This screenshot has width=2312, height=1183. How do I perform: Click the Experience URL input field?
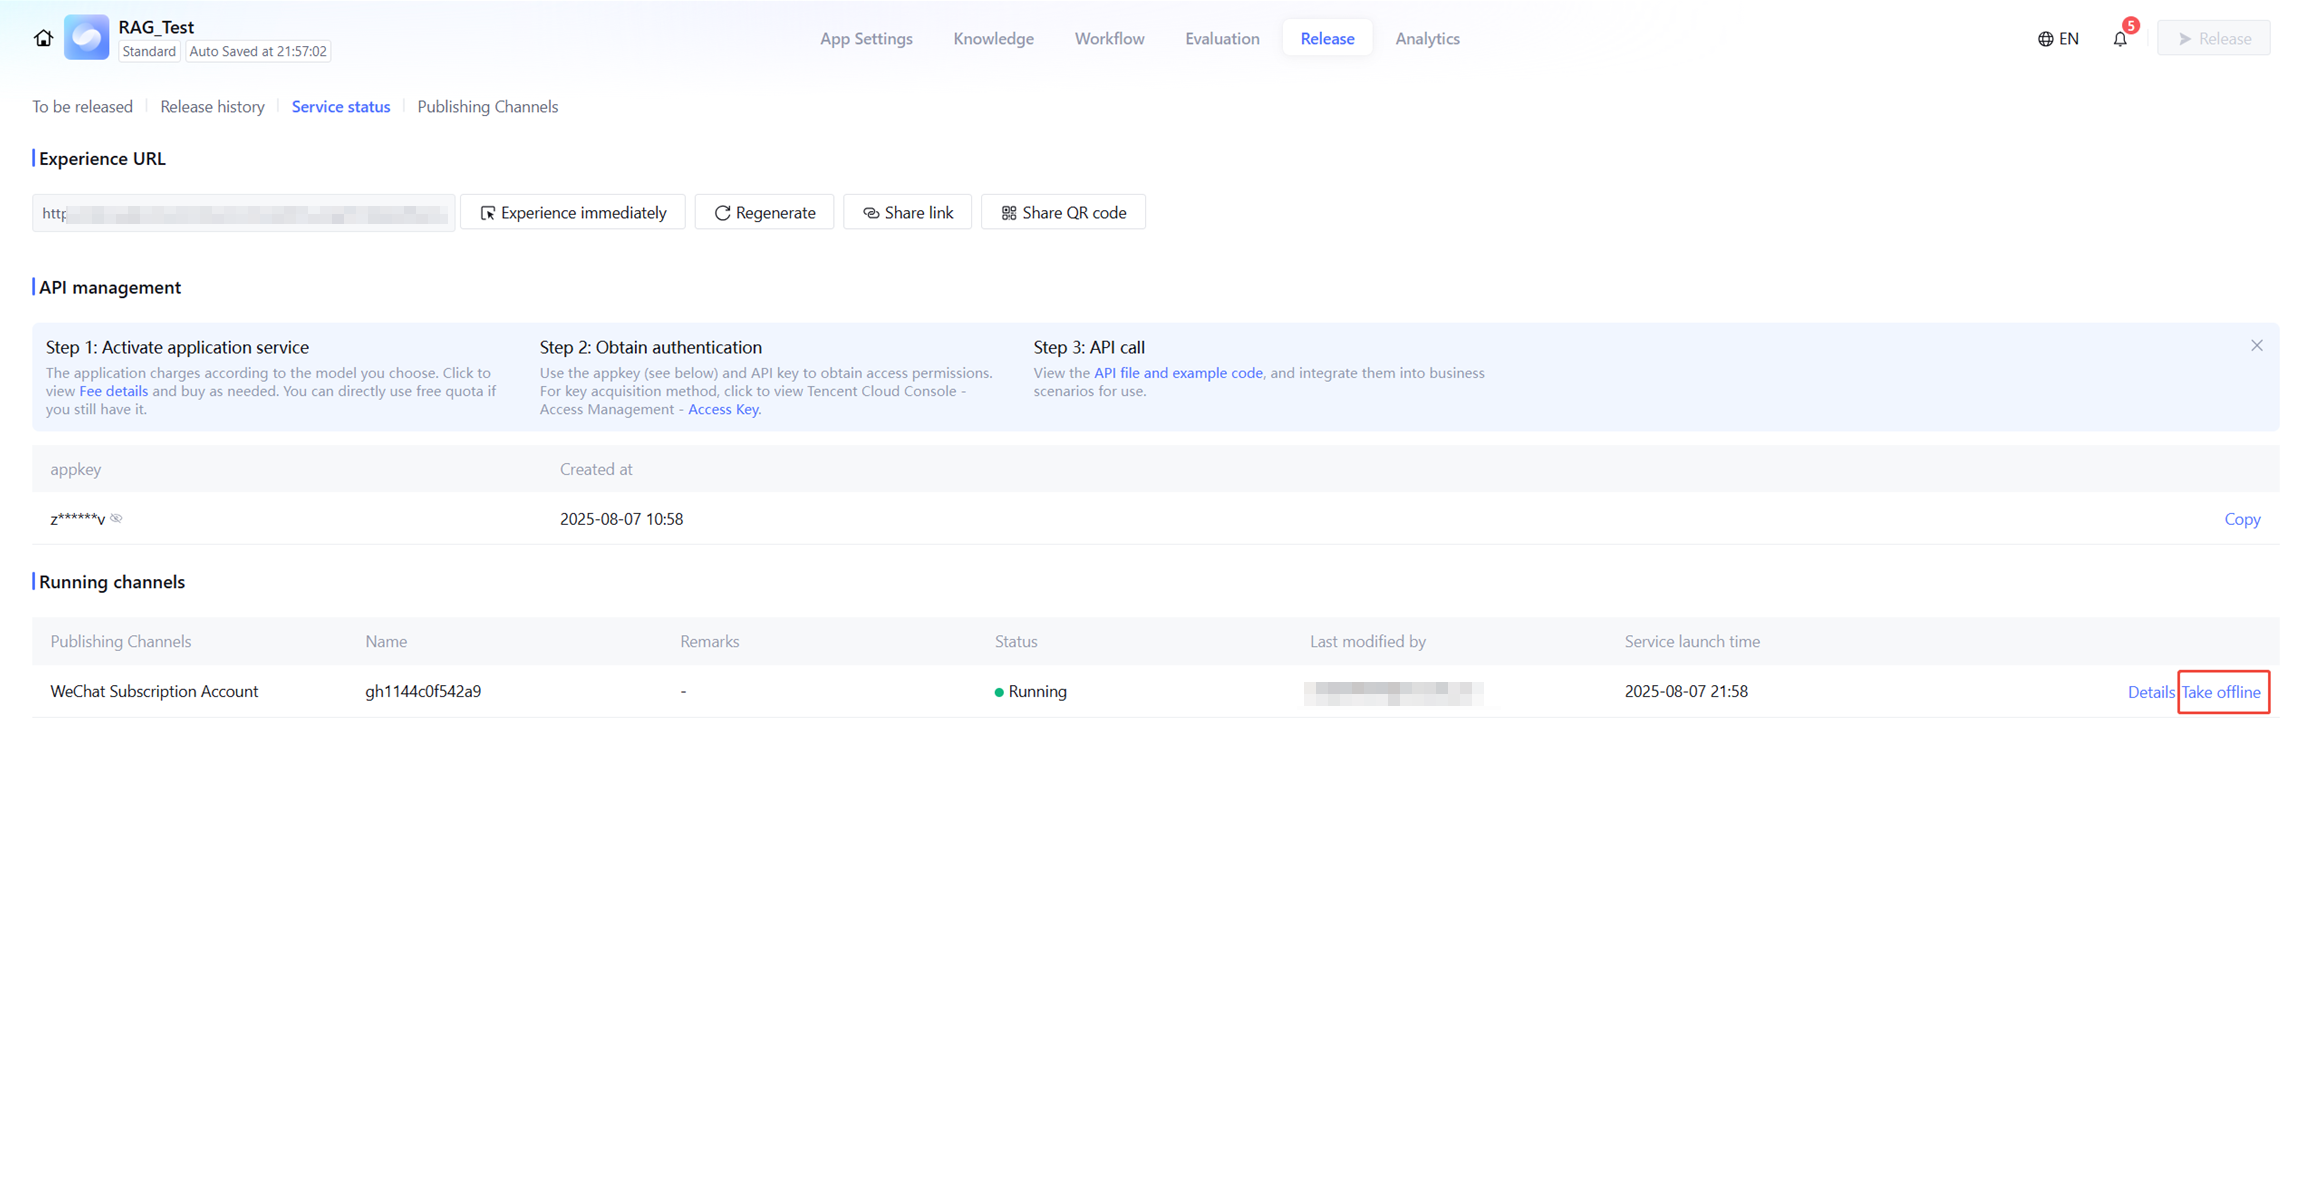[x=243, y=213]
